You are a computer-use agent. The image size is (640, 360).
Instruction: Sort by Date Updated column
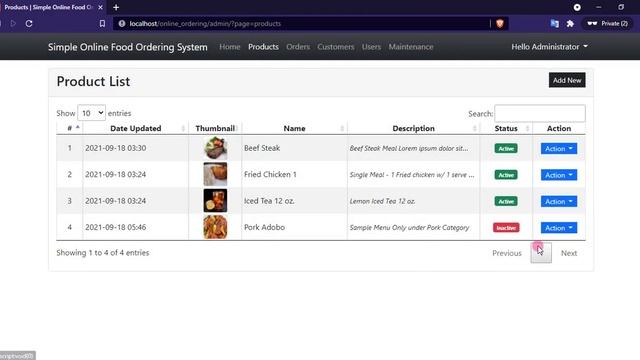[x=136, y=128]
